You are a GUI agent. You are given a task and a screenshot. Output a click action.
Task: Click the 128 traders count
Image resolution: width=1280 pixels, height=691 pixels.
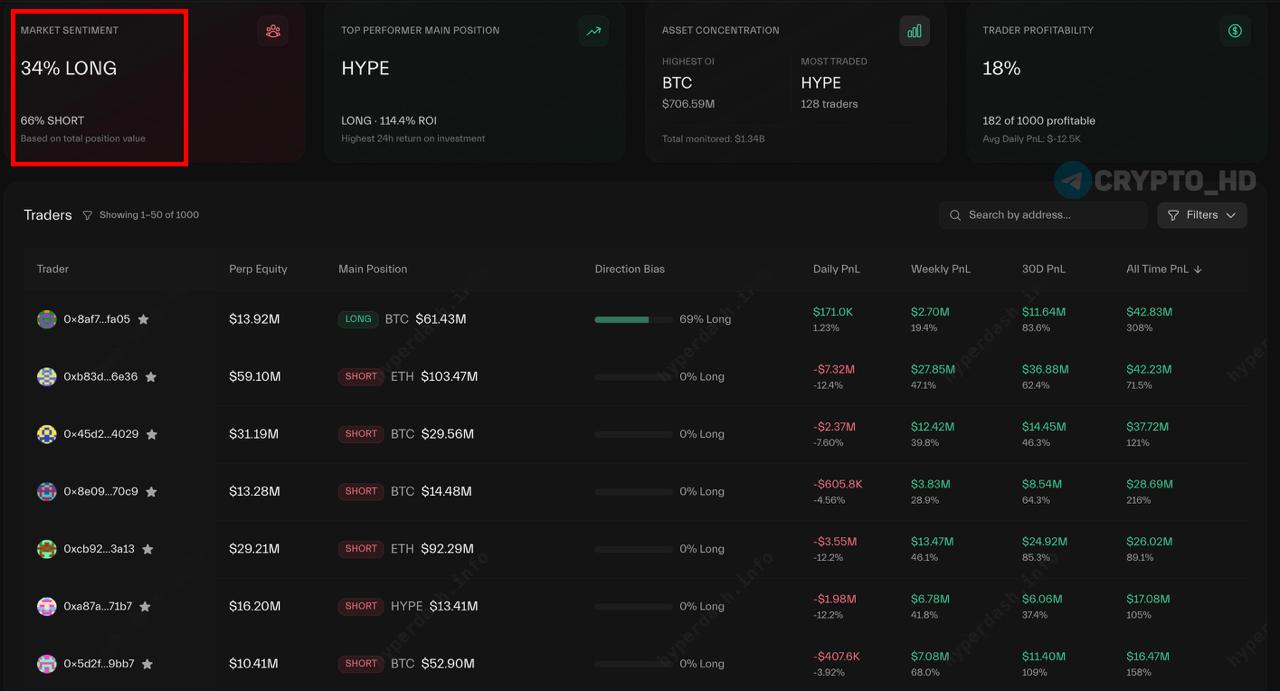(x=829, y=104)
